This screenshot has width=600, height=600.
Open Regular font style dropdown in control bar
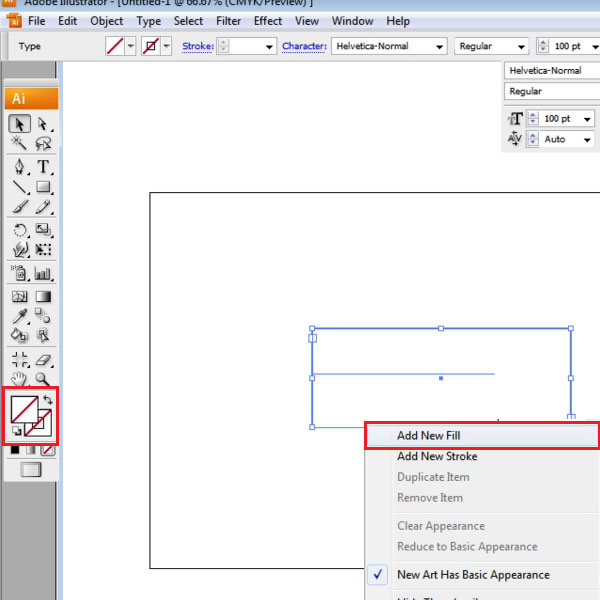click(x=521, y=47)
